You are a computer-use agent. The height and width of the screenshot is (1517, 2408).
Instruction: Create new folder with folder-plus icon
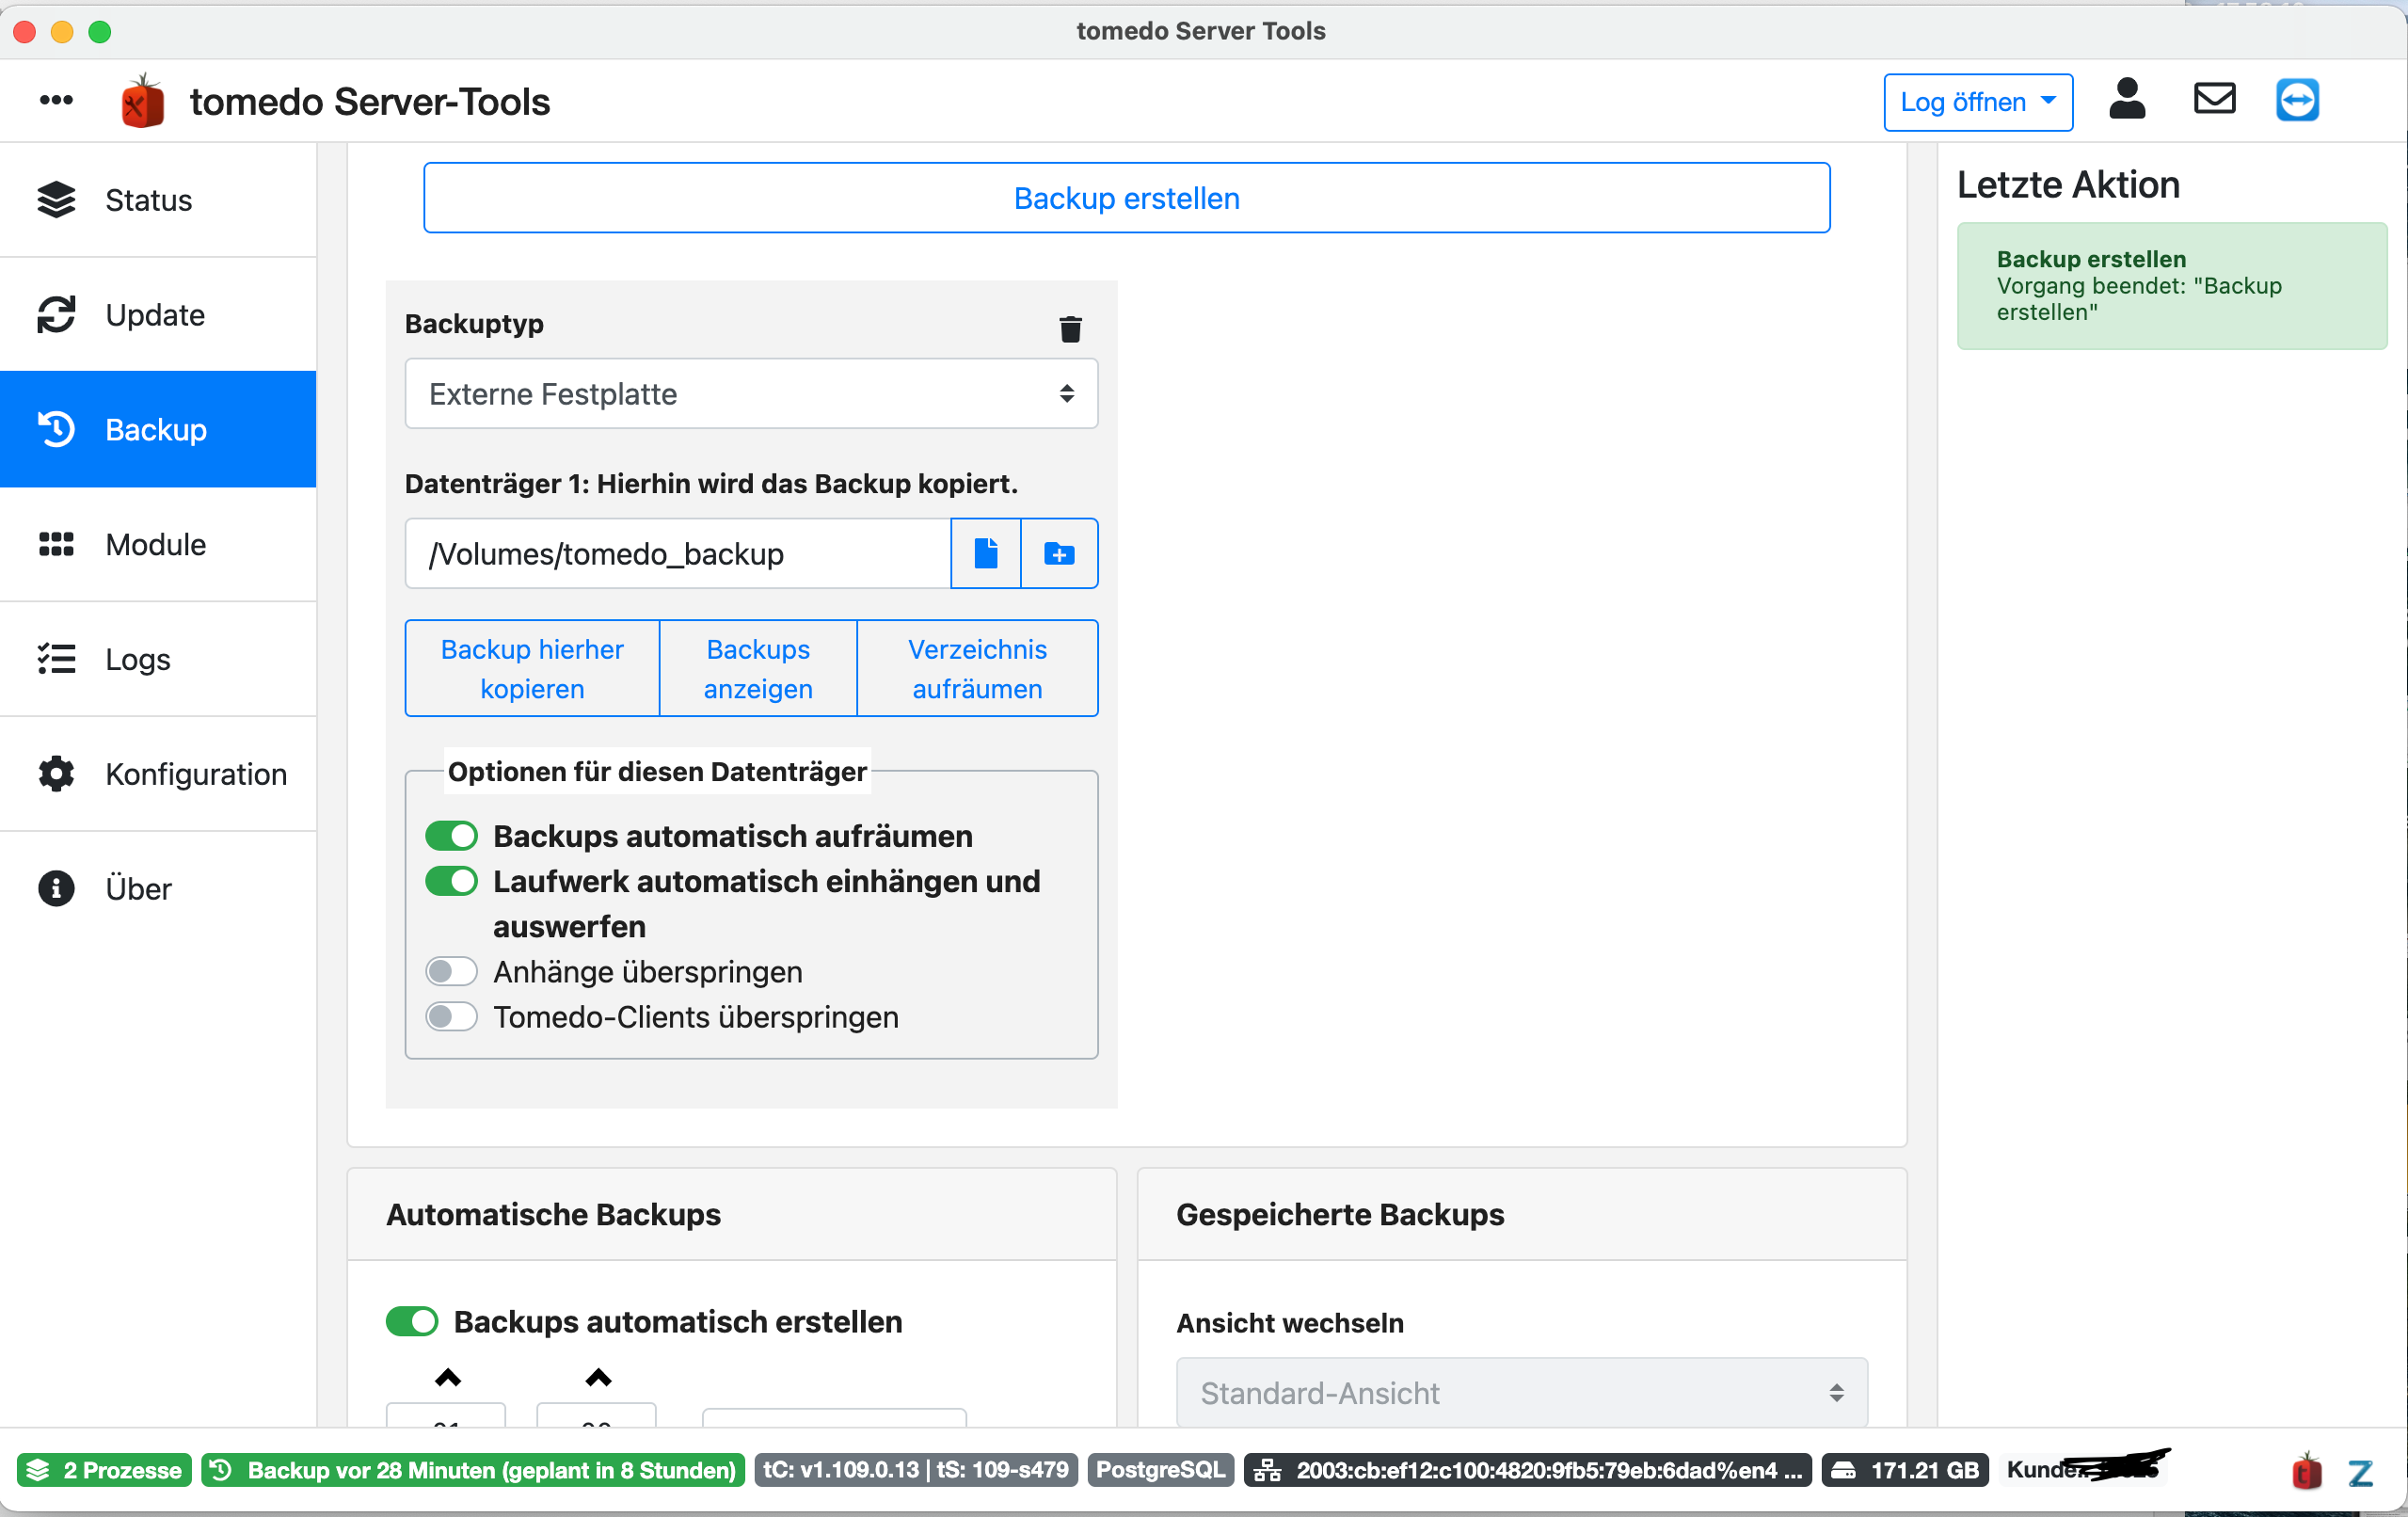1059,553
